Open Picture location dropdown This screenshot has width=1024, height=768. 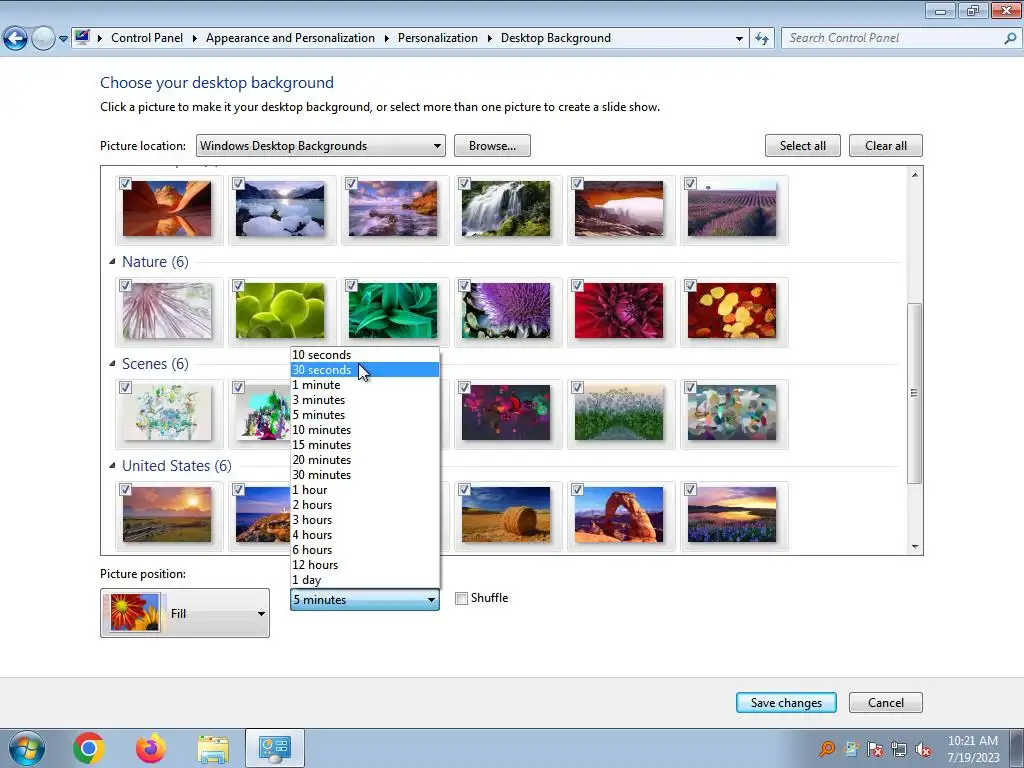pyautogui.click(x=321, y=146)
